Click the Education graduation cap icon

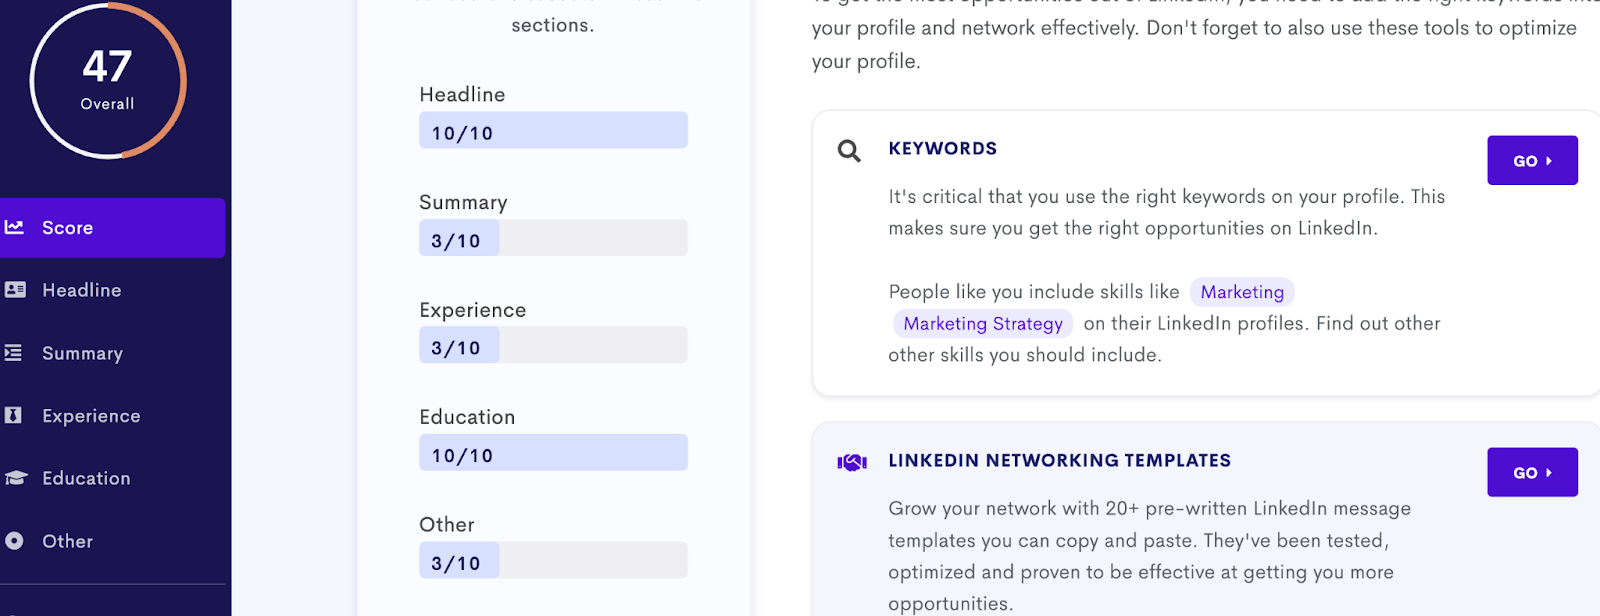pos(15,478)
